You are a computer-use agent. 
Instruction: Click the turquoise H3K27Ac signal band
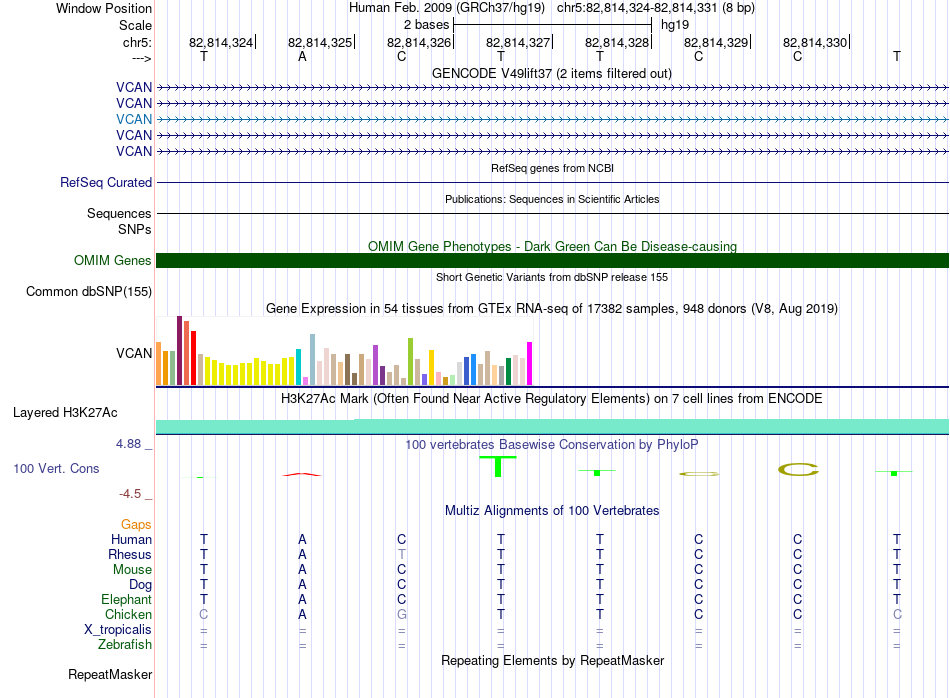tap(553, 427)
